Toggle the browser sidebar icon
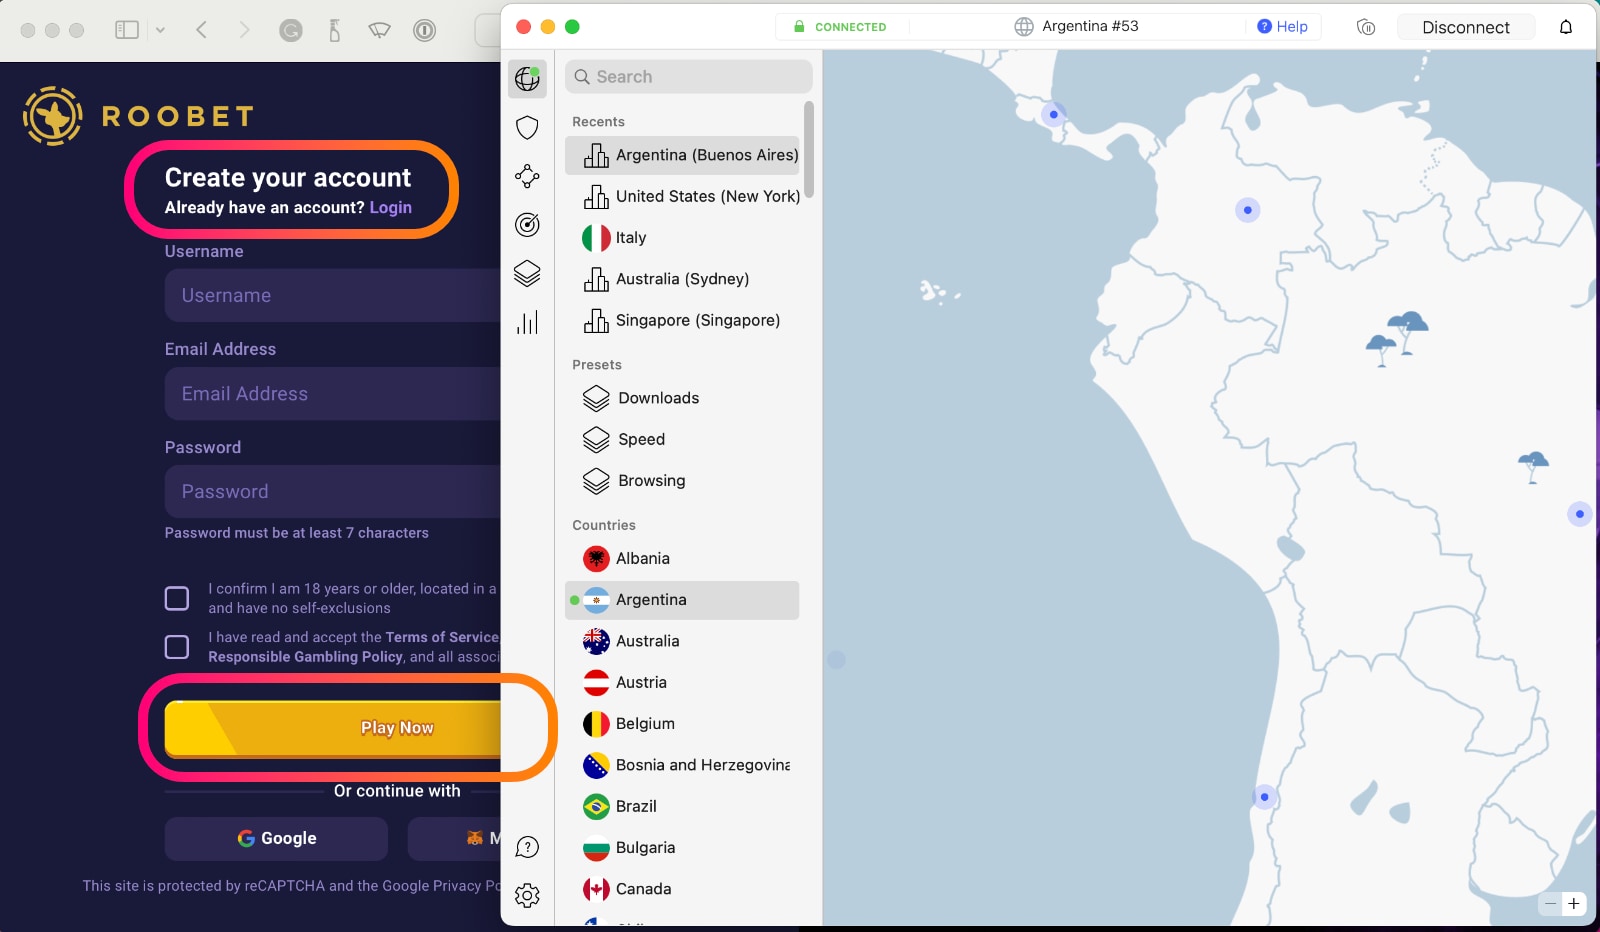Screen dimensions: 1600x932 (x=127, y=30)
